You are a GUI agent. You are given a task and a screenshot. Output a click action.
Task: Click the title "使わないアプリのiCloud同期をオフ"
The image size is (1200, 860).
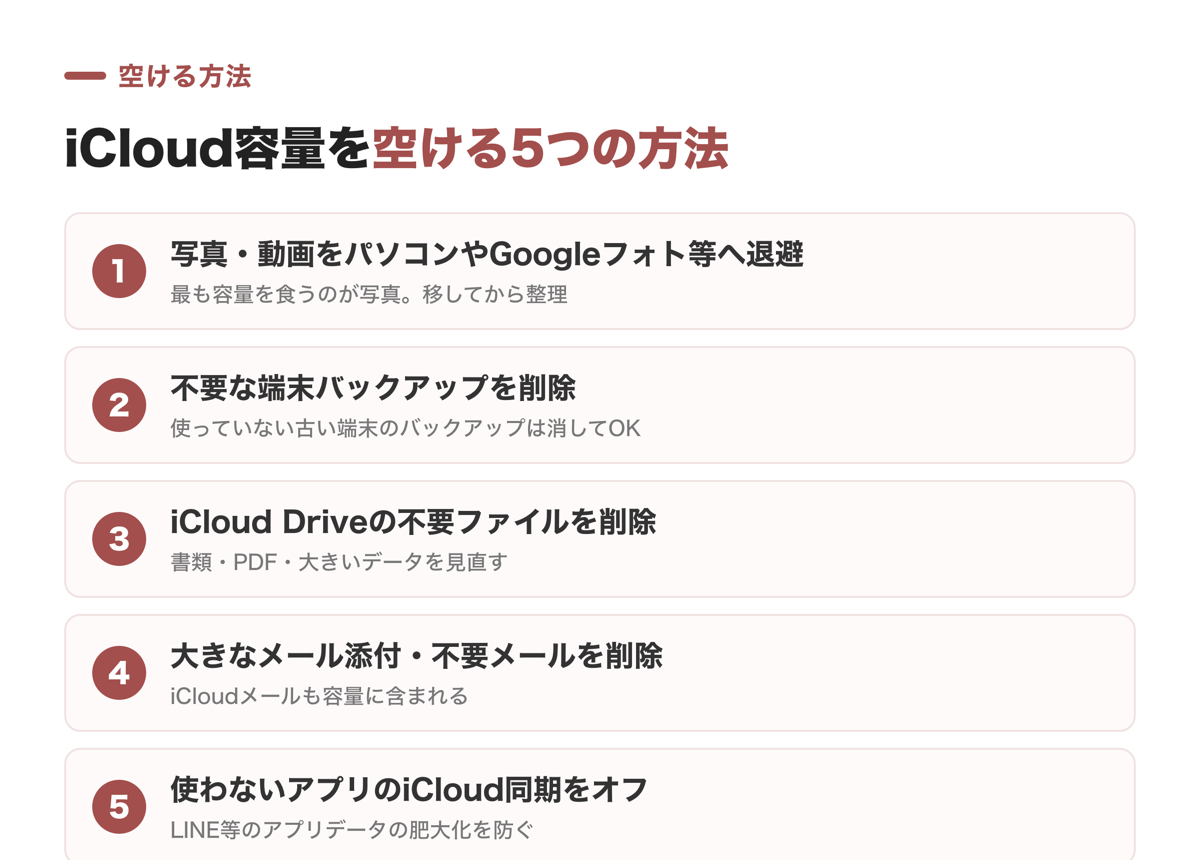(x=409, y=790)
